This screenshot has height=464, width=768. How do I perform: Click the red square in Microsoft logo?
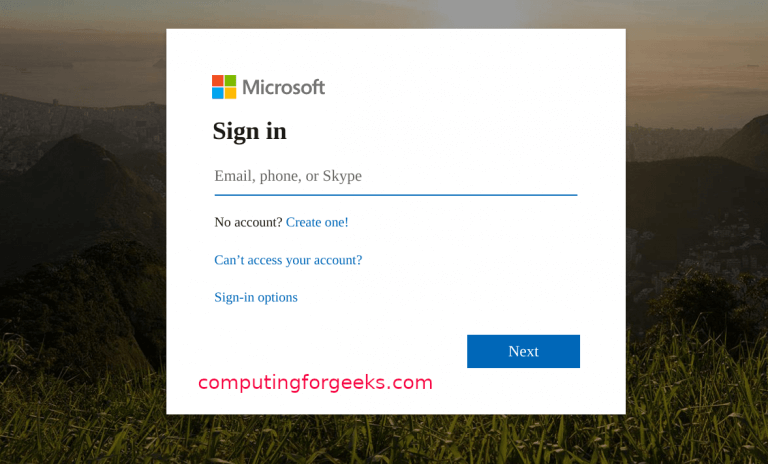click(217, 81)
